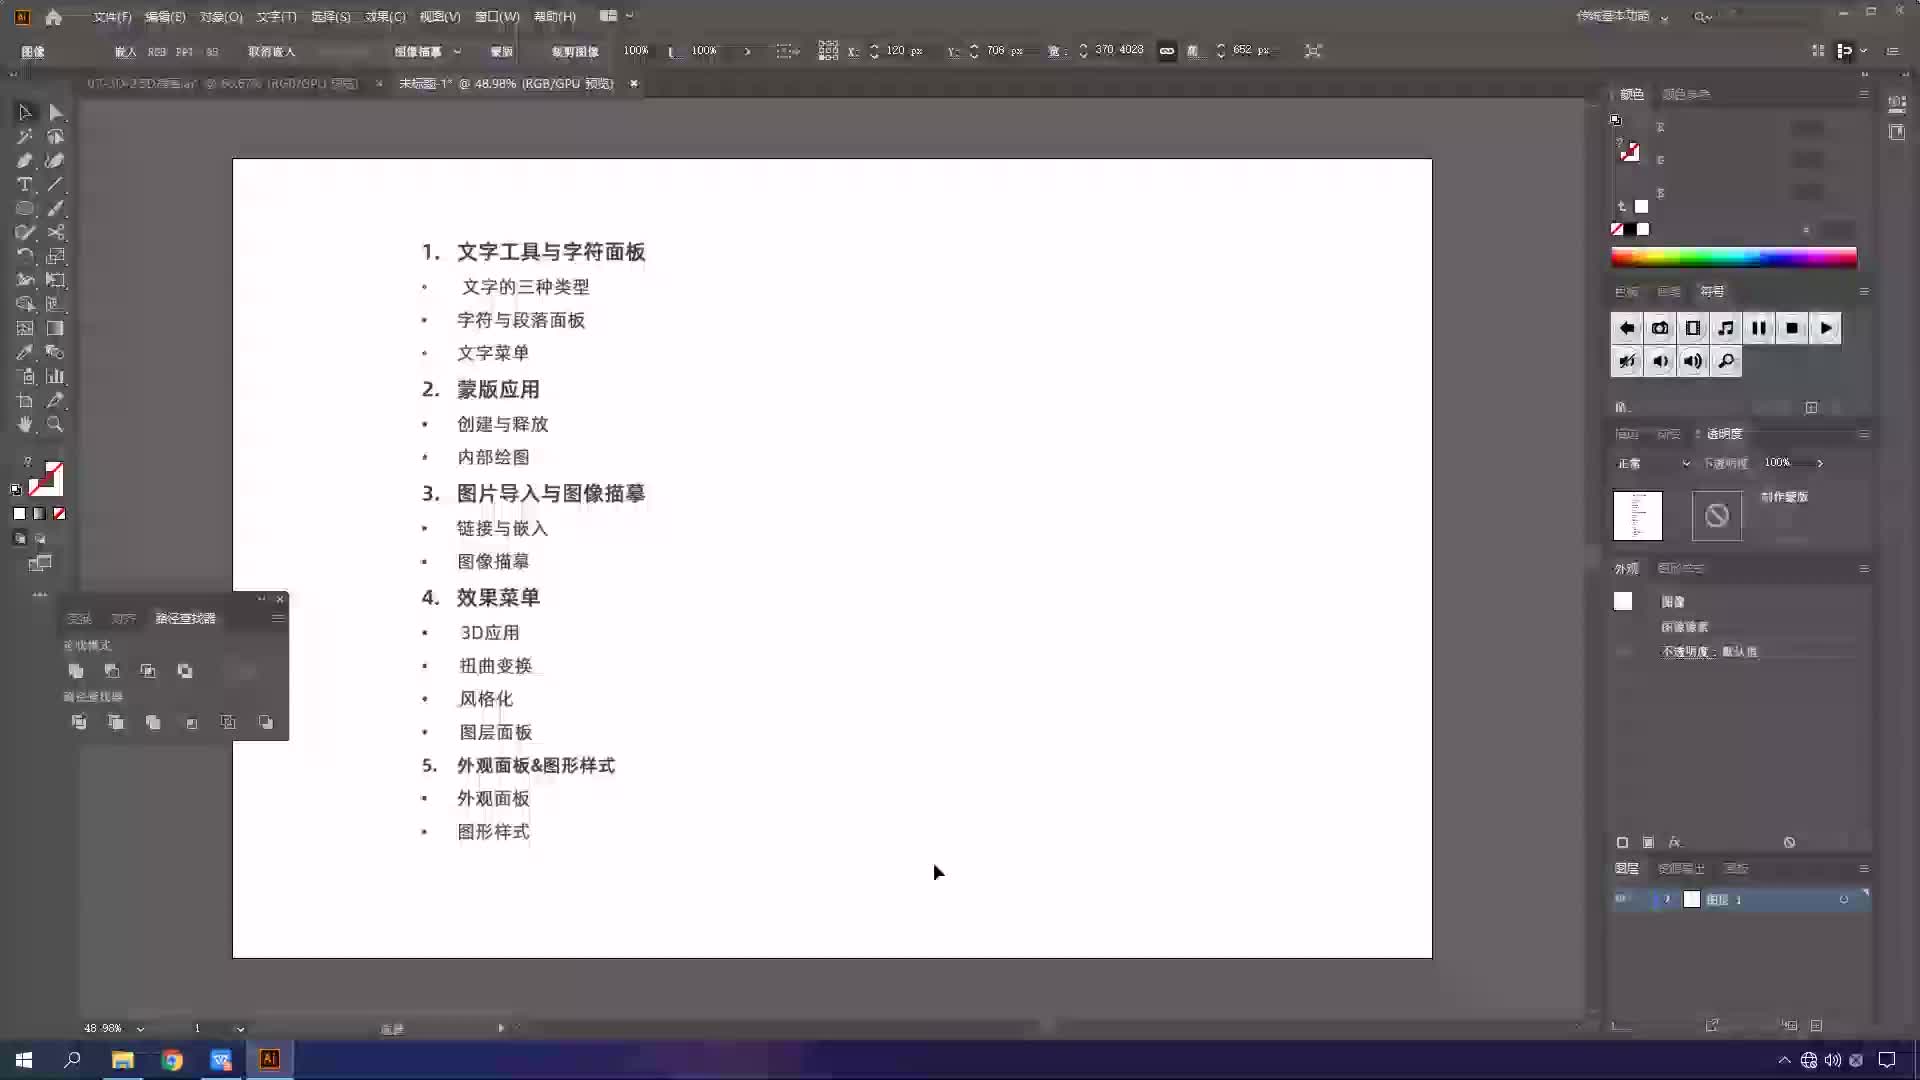The width and height of the screenshot is (1920, 1080).
Task: Click the Illustrator Home icon
Action: pyautogui.click(x=54, y=16)
